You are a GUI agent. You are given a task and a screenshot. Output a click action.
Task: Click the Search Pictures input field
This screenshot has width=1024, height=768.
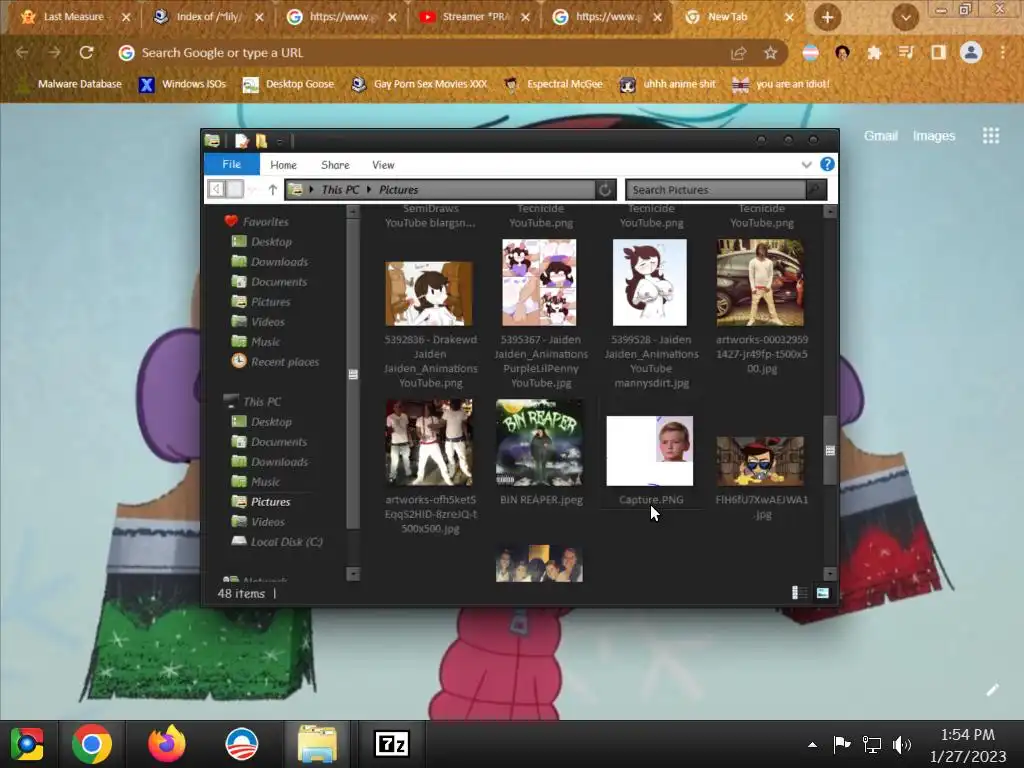pos(716,189)
